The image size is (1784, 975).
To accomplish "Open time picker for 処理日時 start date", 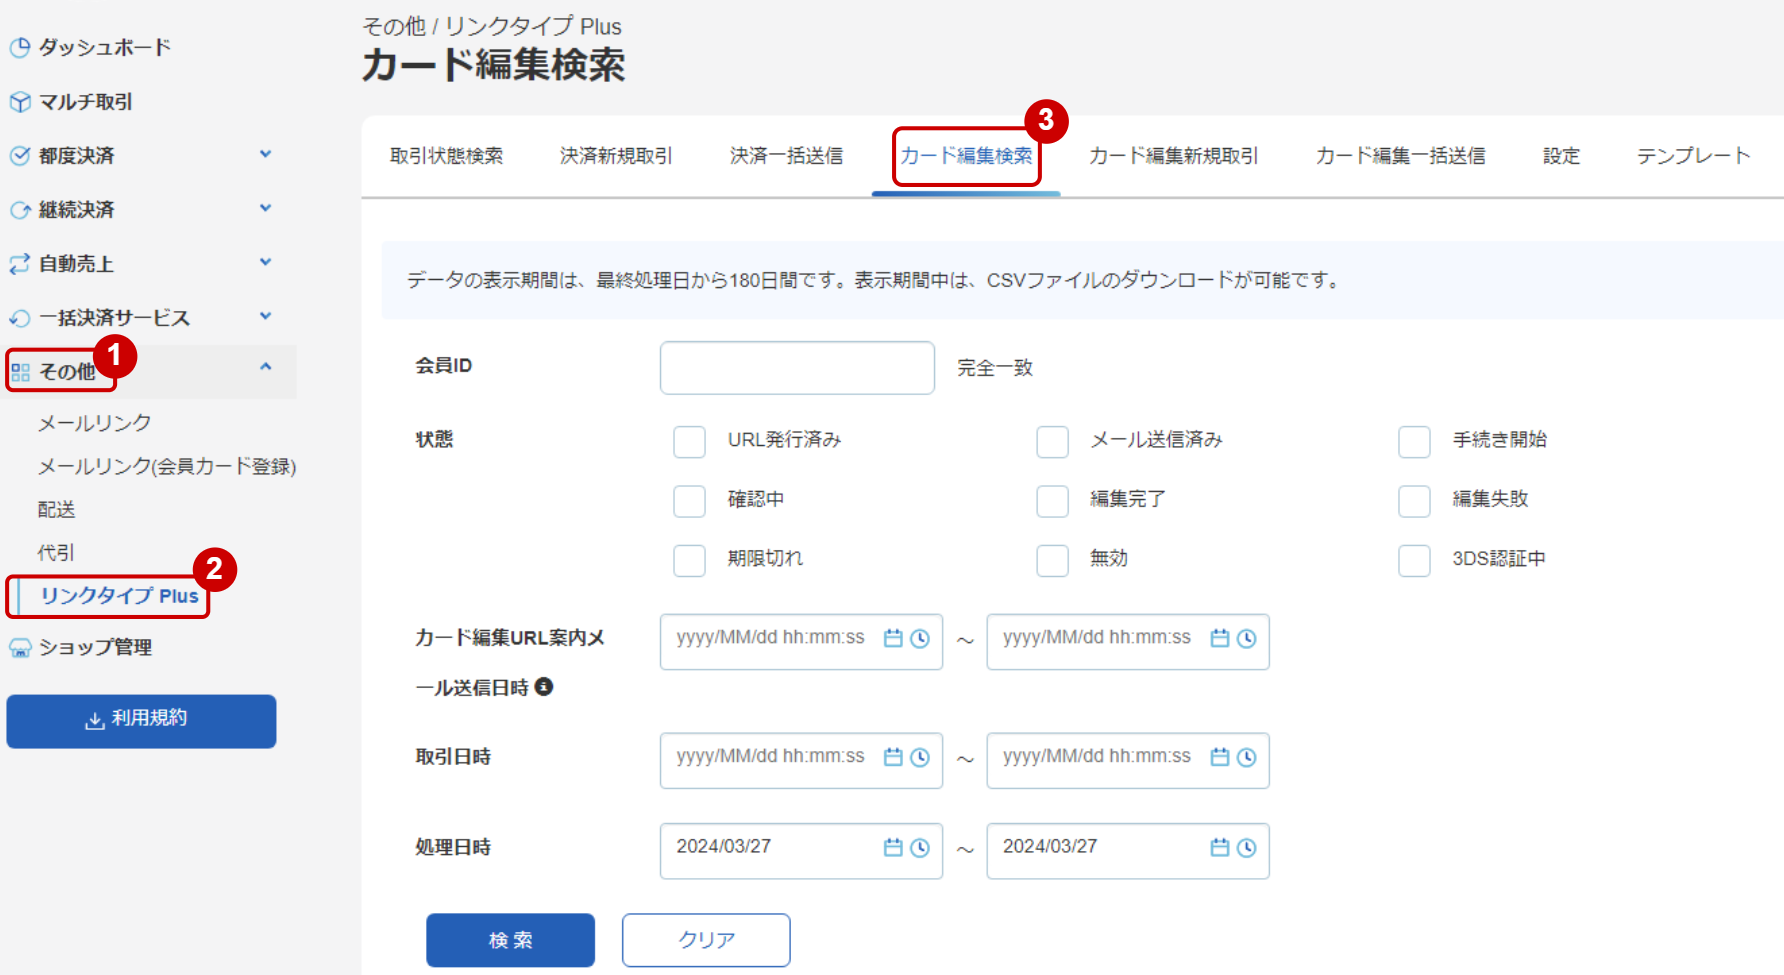I will (920, 847).
